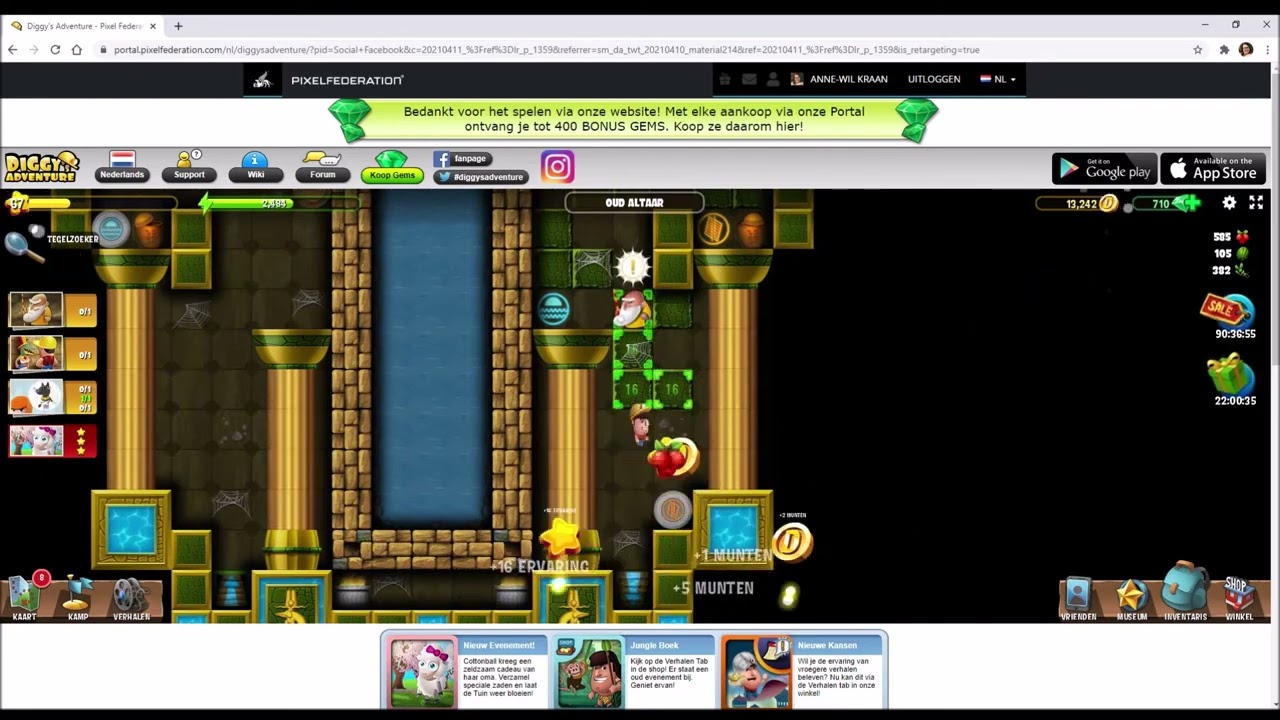Click the UITLOGGEN link
The width and height of the screenshot is (1280, 720).
click(x=934, y=79)
